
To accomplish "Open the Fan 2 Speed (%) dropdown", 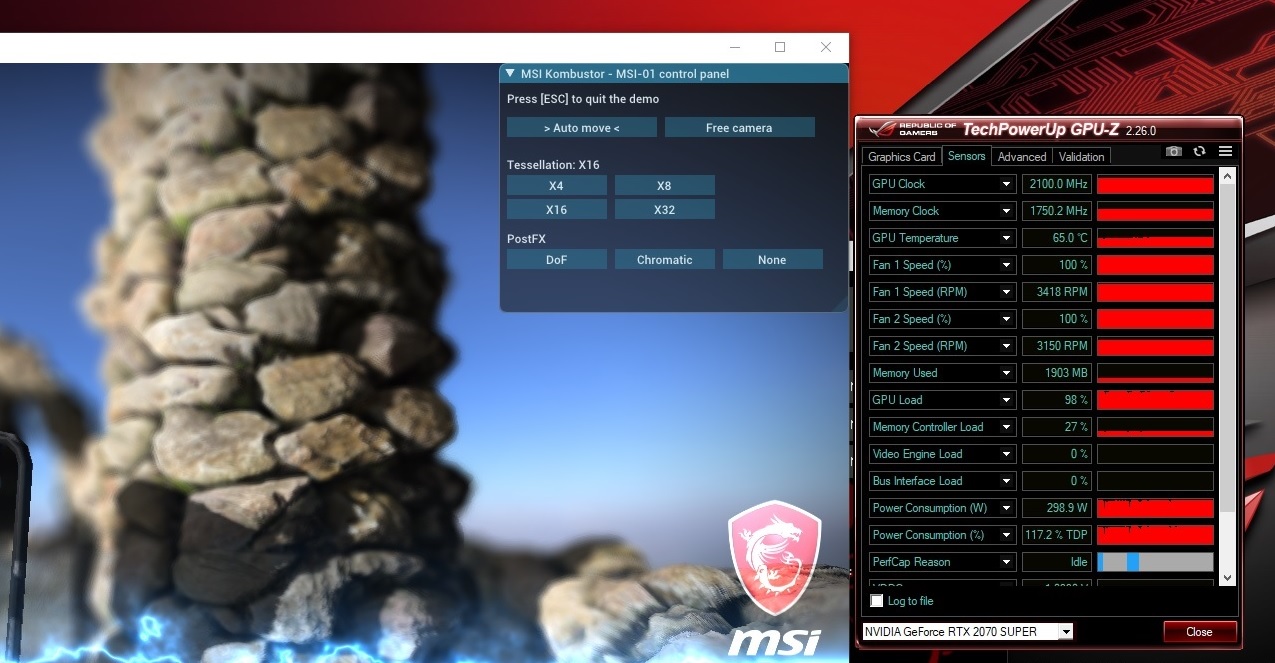I will pos(1007,319).
